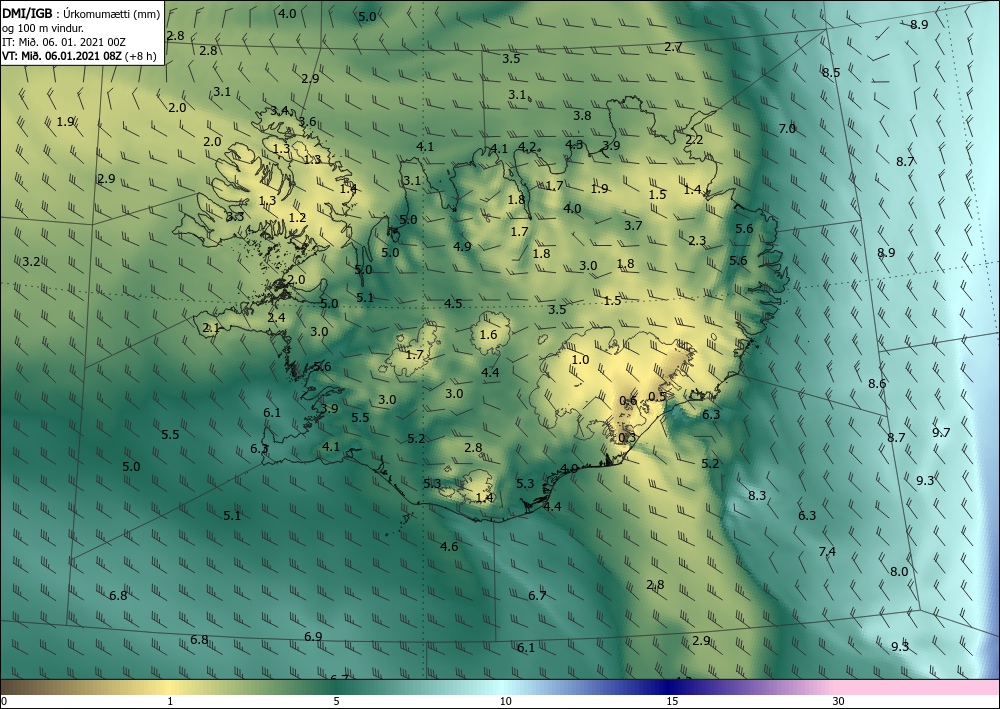Click the 3.4 value in the Westfjords
1000x709 pixels.
click(x=279, y=111)
